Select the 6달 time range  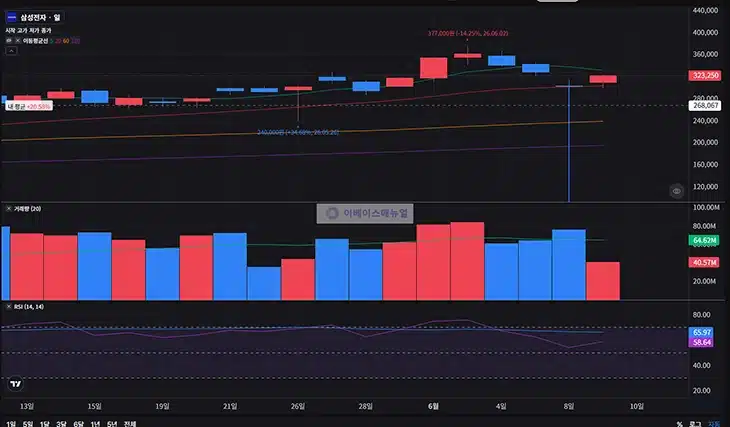click(x=78, y=424)
